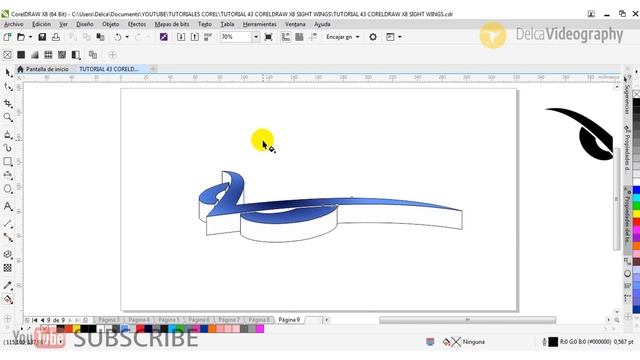Select the Parallel Dimension tool
Screen dimensions: 640x360
click(x=8, y=223)
